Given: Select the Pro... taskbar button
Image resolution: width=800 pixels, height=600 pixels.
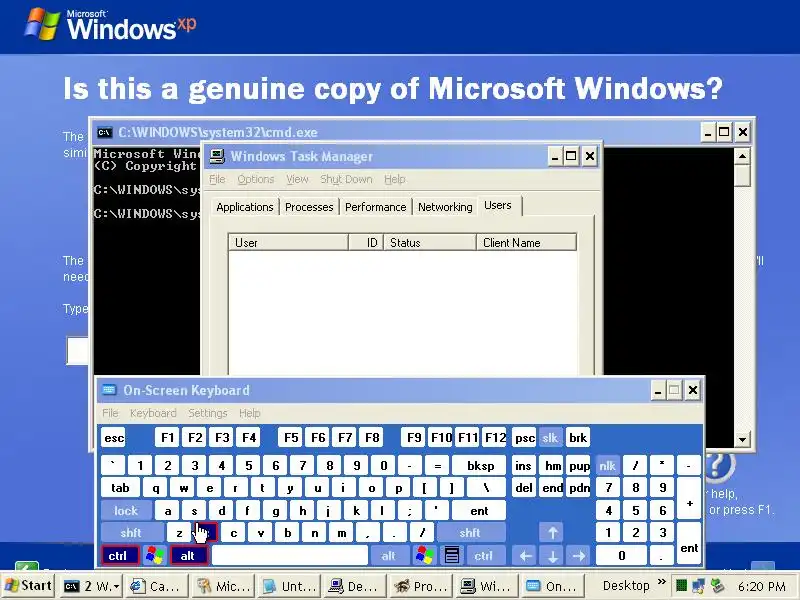Looking at the screenshot, I should point(421,586).
